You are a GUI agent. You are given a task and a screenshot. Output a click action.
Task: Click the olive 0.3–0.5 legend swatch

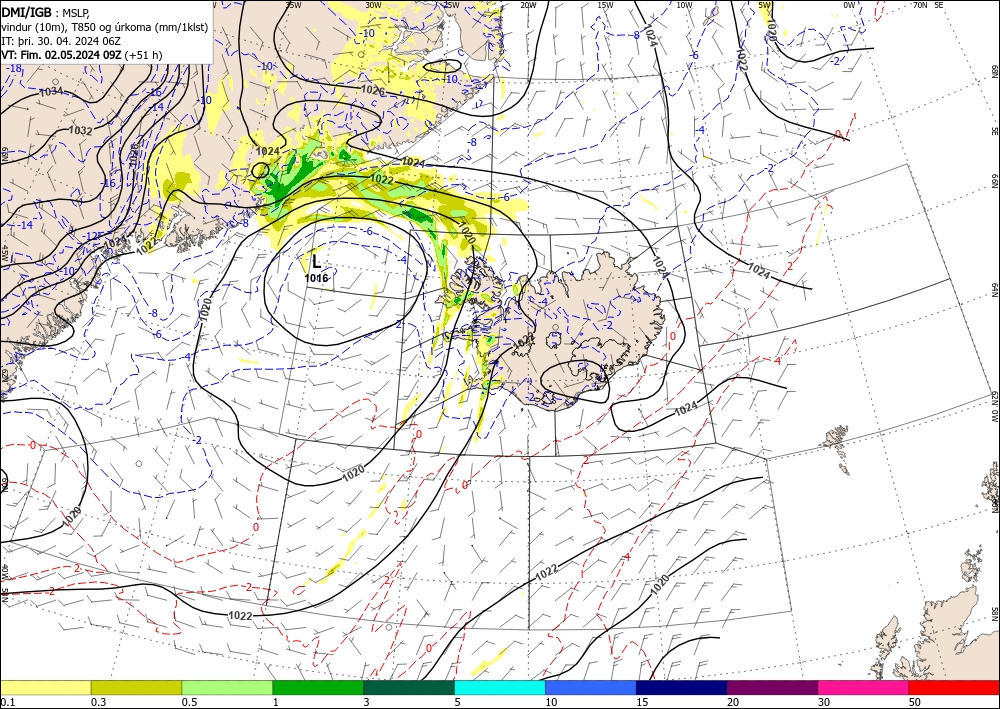[x=136, y=687]
